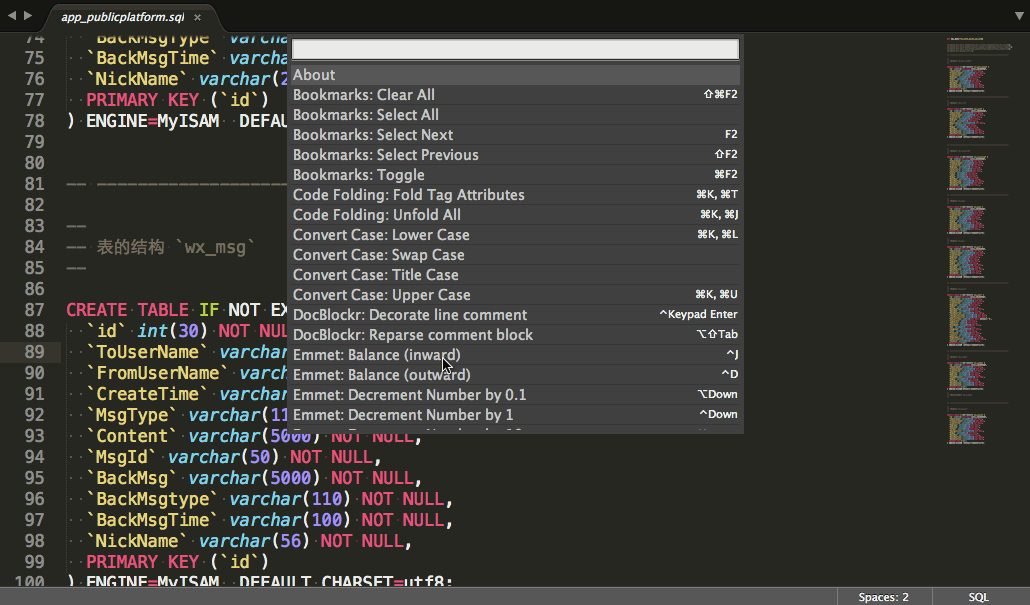The width and height of the screenshot is (1030, 605).
Task: Click `BackMsg` on line 95
Action: (132, 478)
